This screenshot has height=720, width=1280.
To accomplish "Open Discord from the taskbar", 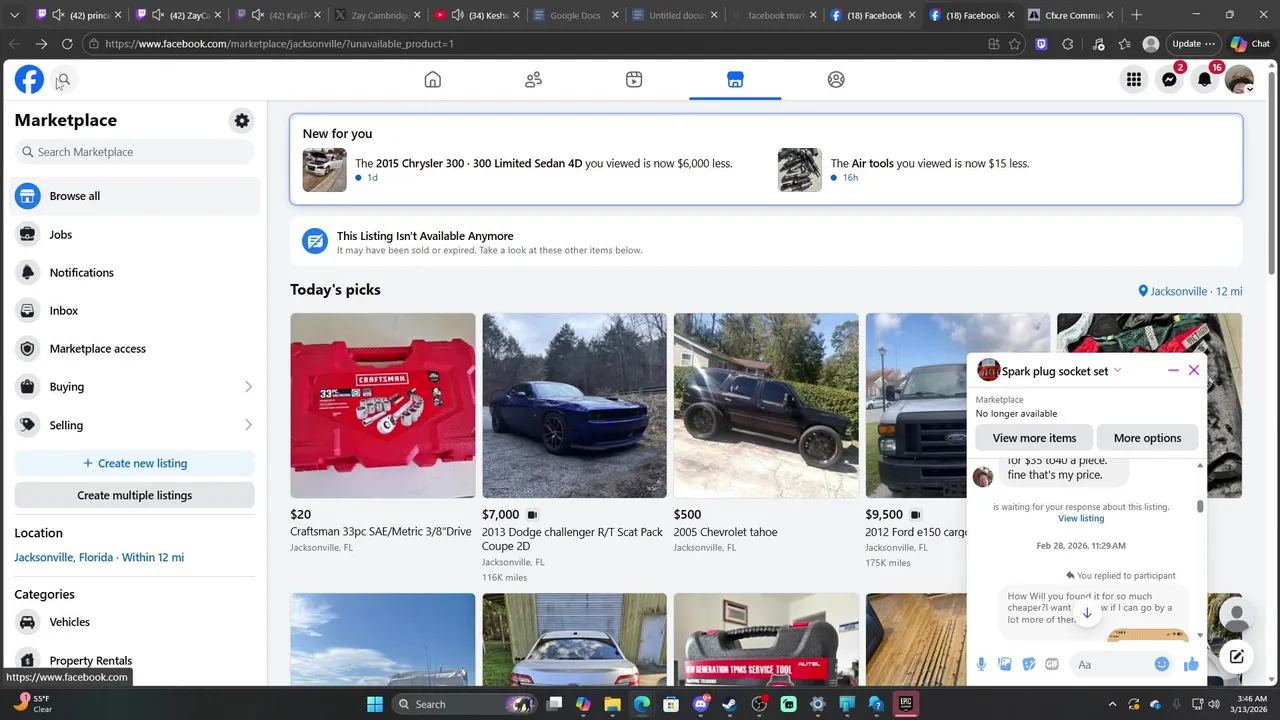I will [700, 704].
